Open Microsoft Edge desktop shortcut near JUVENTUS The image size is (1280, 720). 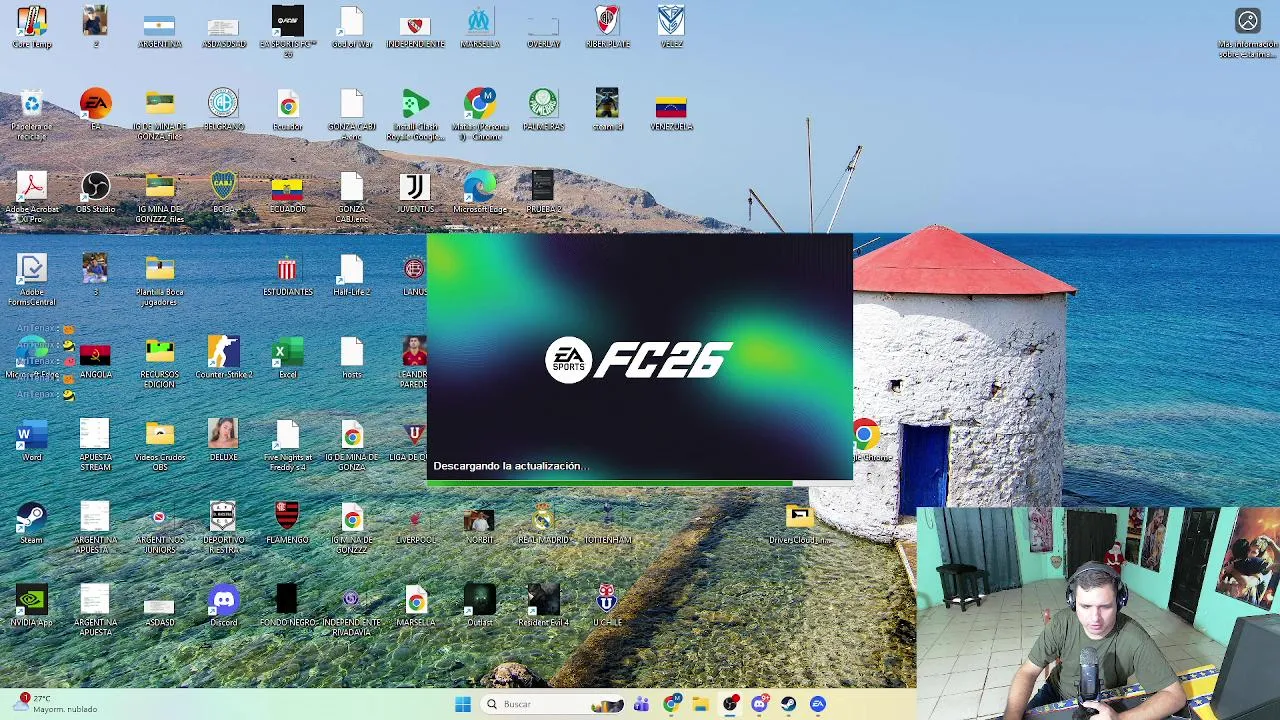[479, 192]
